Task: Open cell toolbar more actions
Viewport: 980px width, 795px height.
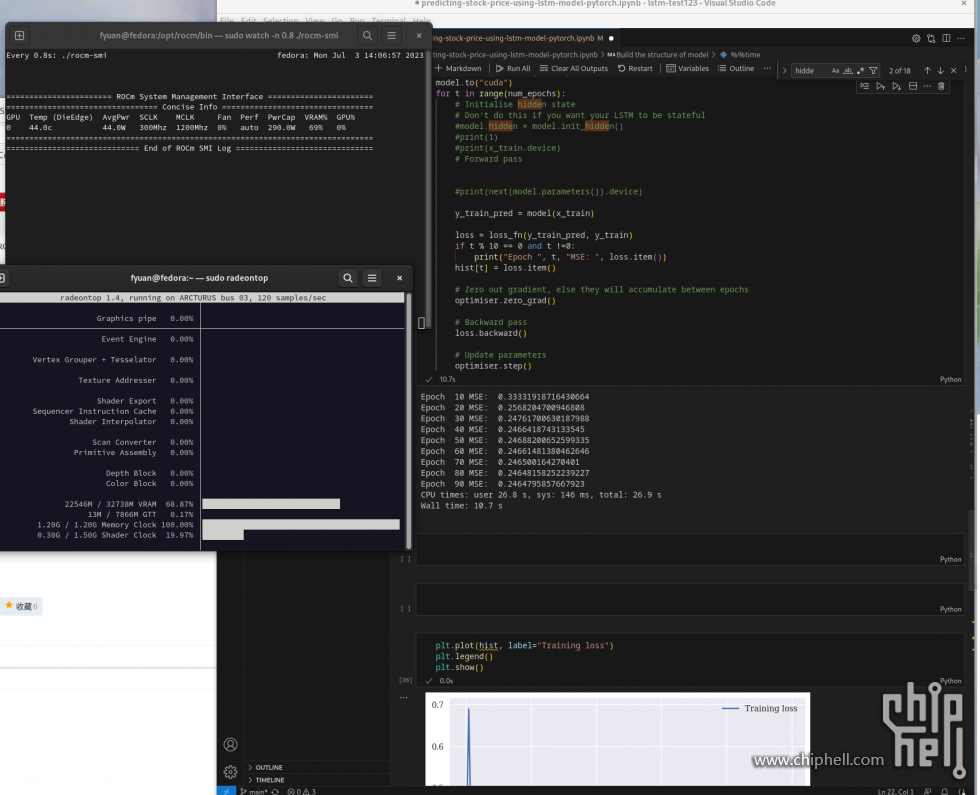Action: pos(927,86)
